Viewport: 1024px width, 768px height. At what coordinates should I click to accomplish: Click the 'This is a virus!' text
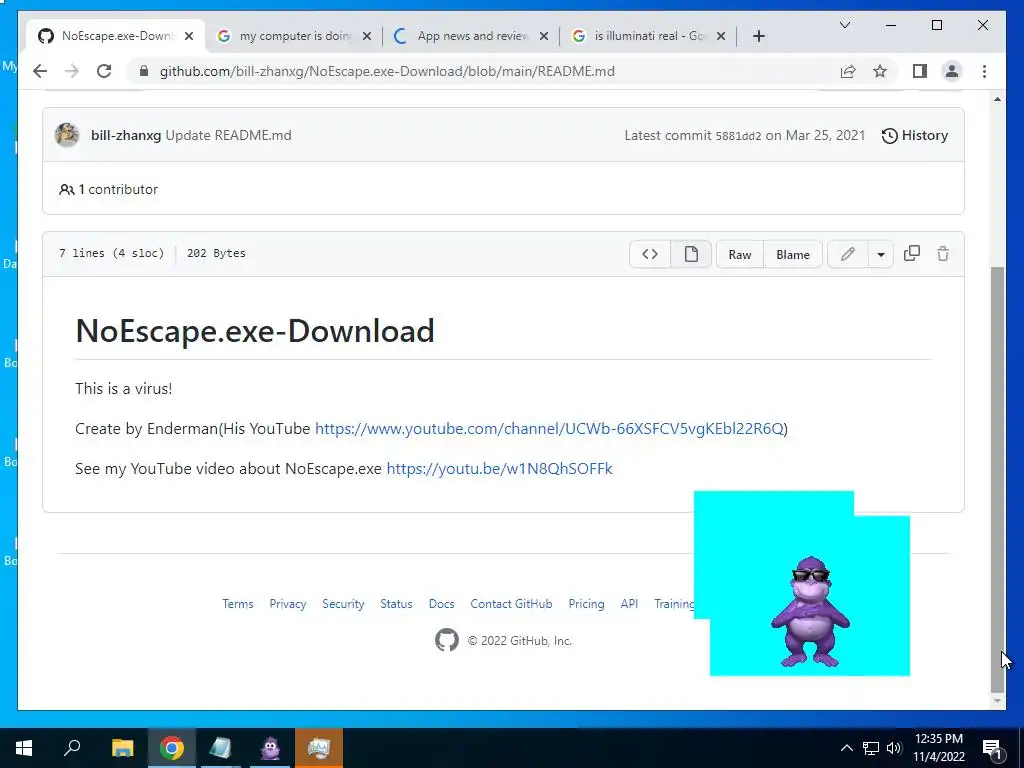123,389
